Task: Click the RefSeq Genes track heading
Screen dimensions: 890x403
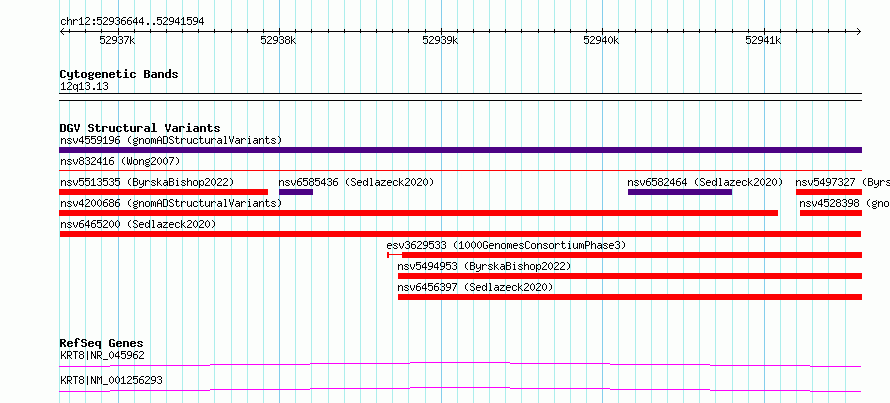Action: [102, 343]
